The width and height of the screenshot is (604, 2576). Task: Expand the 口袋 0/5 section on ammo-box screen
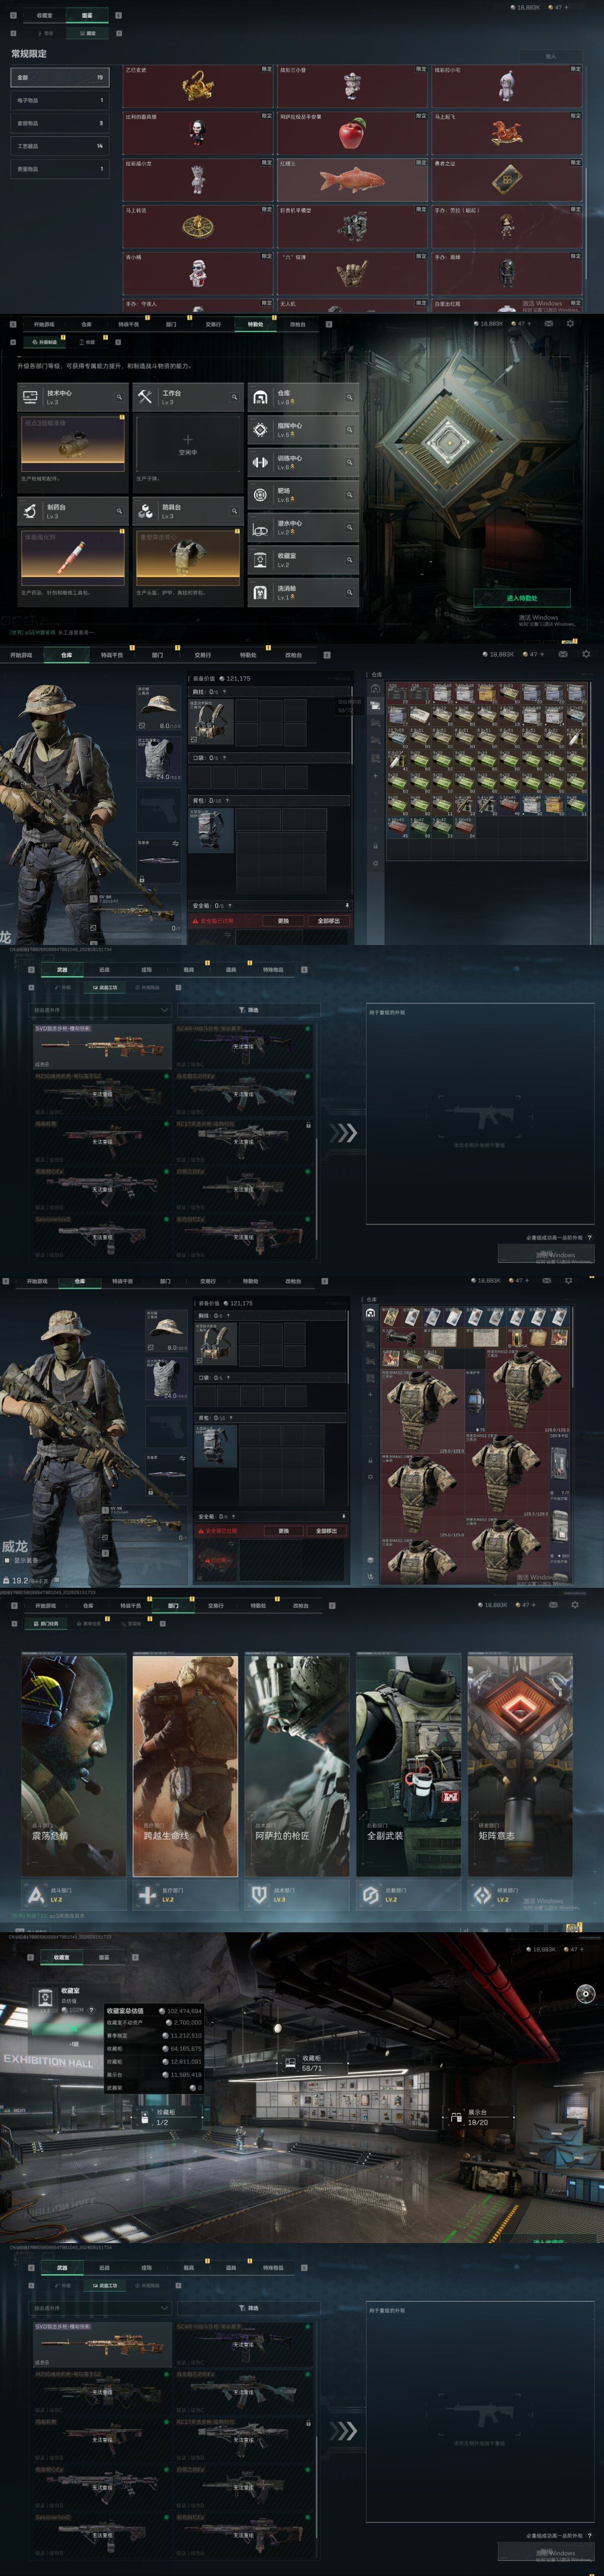270,758
